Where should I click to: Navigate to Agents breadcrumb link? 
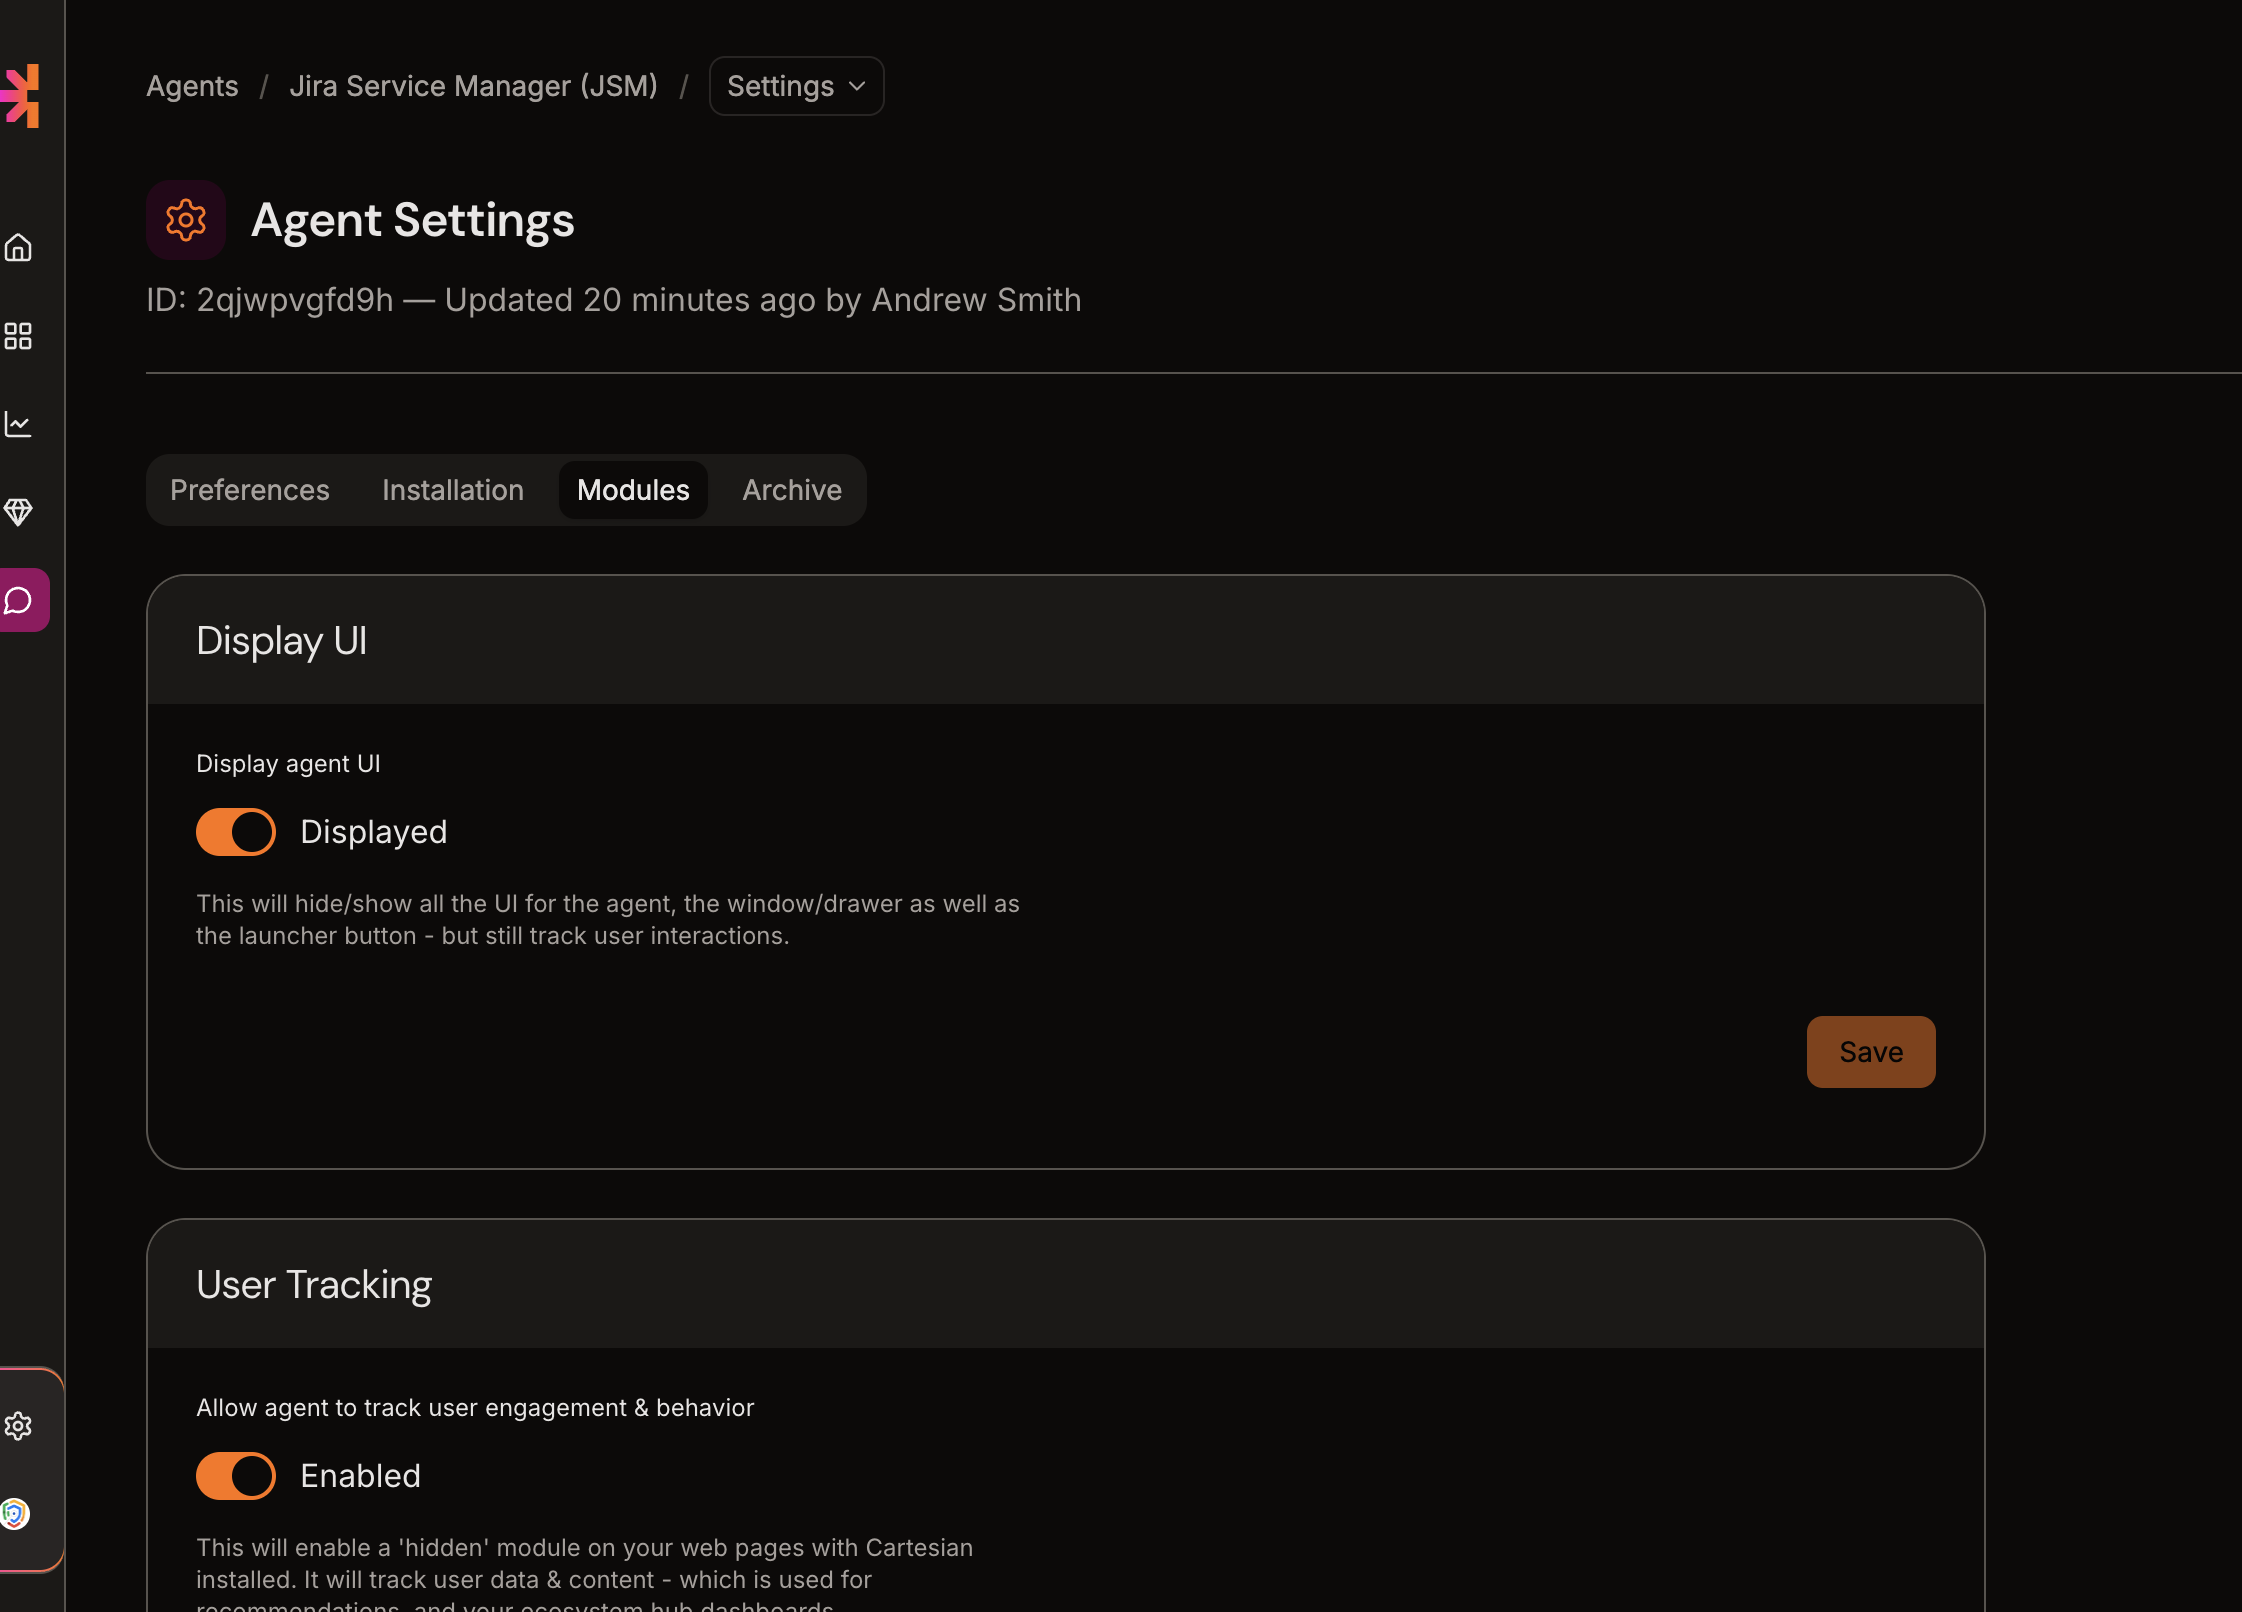192,86
